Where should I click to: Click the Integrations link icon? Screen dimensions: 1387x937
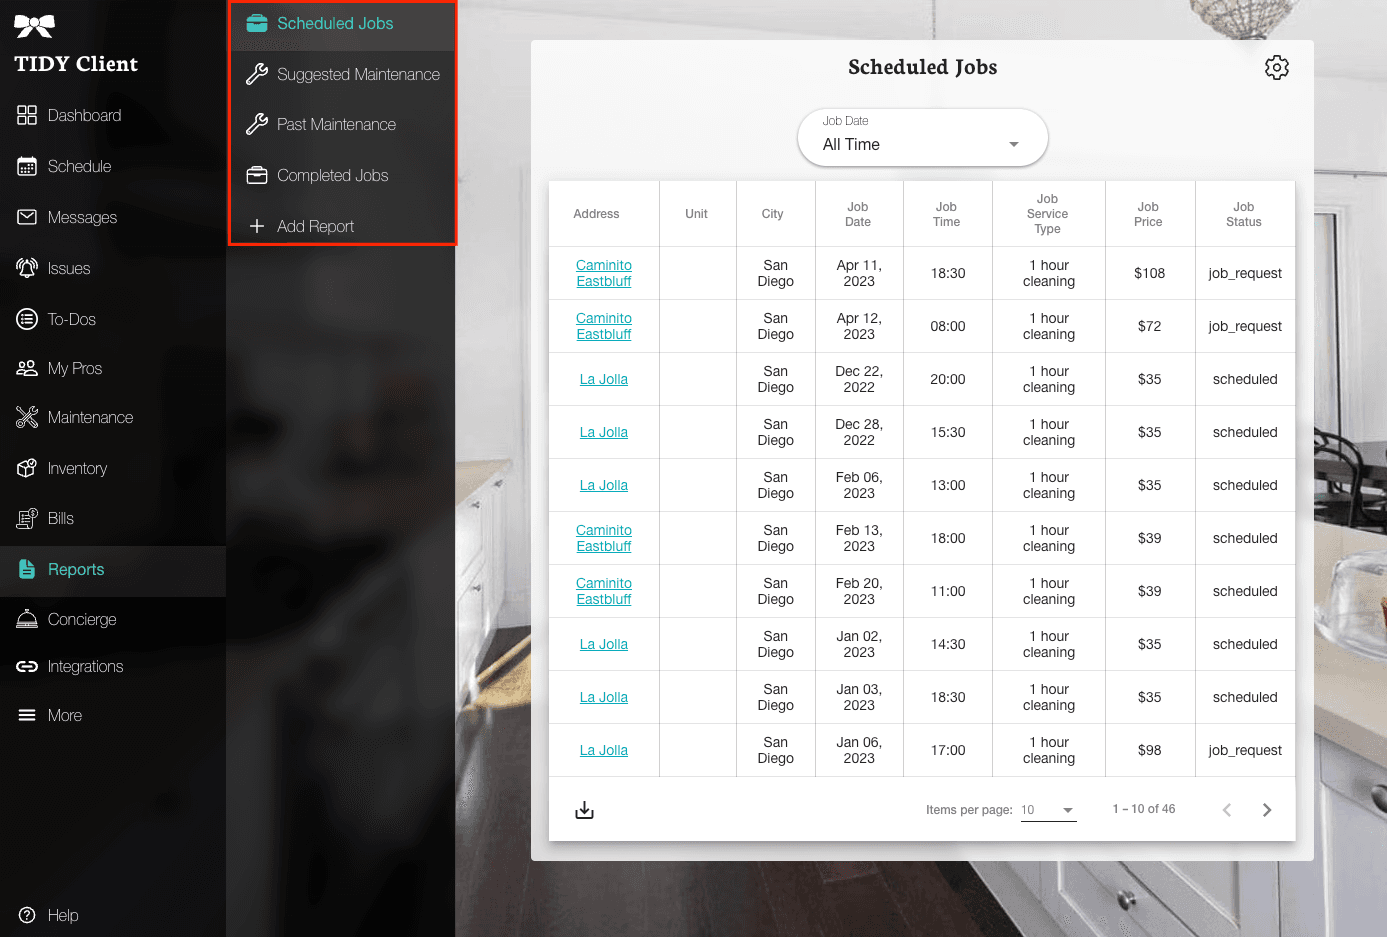pos(27,667)
